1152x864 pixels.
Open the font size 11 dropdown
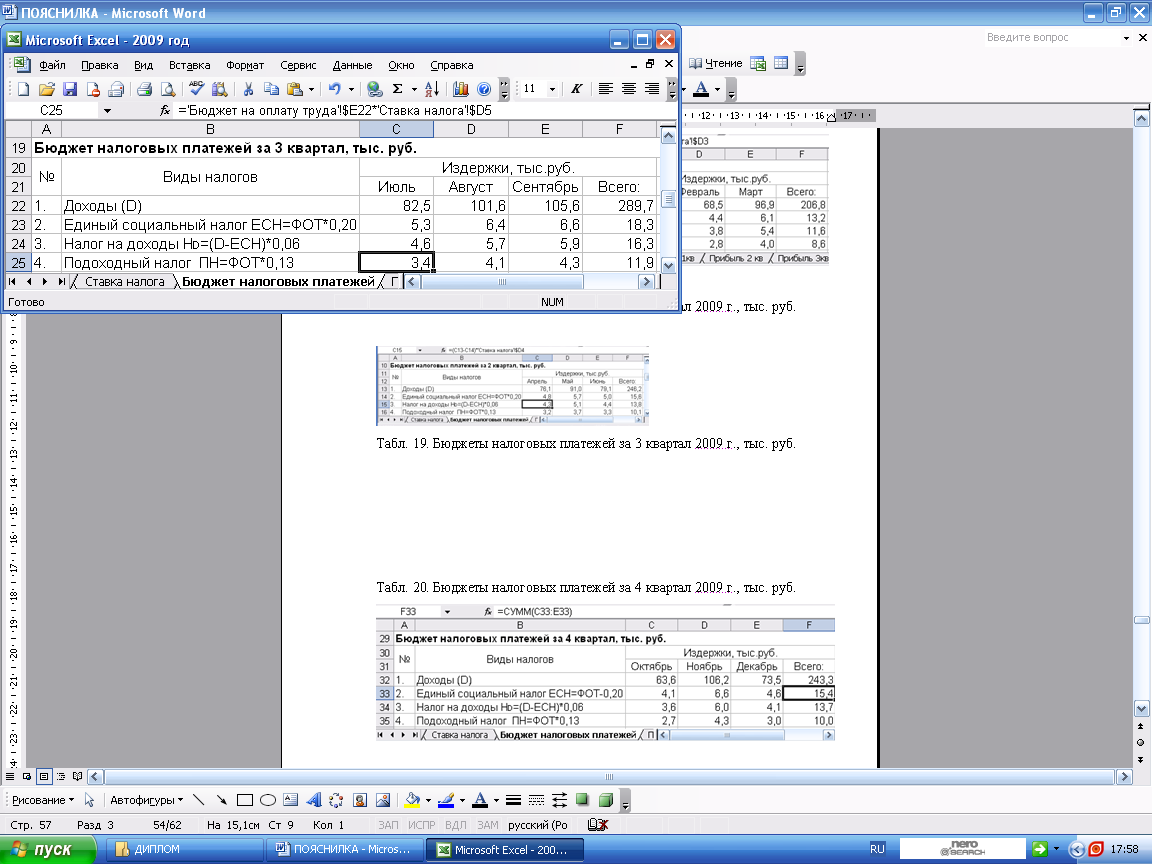point(554,89)
